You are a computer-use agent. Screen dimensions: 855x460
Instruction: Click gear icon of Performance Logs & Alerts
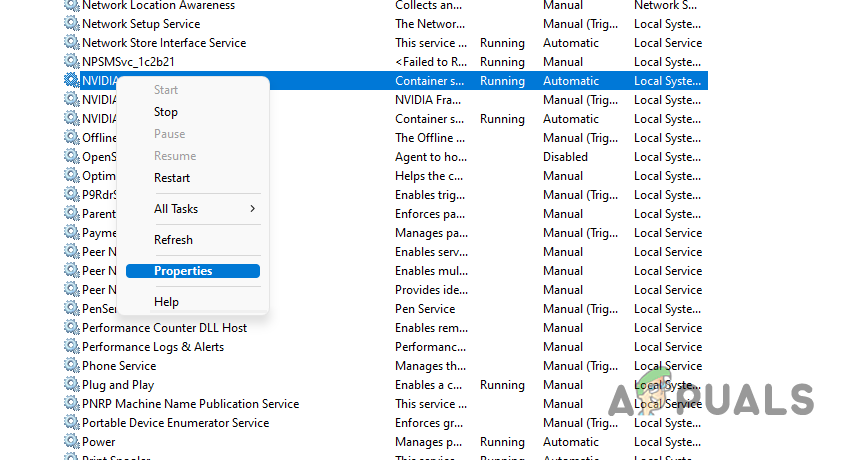(x=71, y=347)
